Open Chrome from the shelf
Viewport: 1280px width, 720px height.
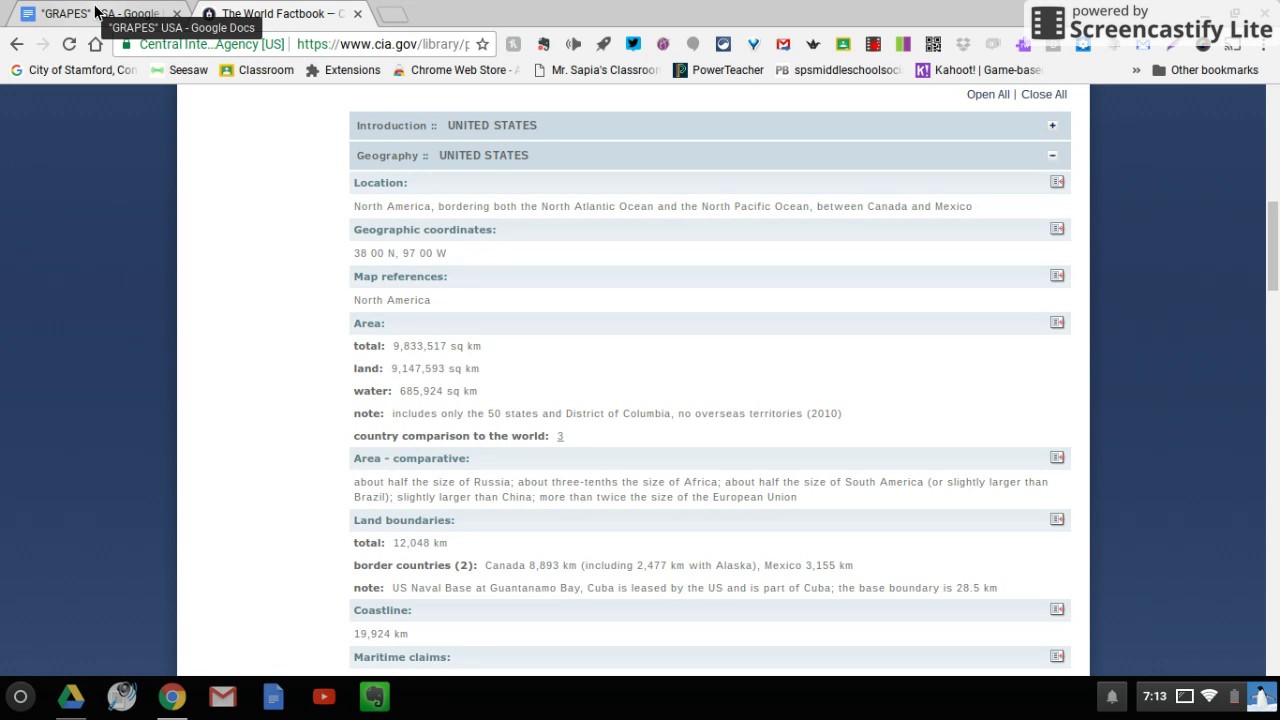coord(172,696)
